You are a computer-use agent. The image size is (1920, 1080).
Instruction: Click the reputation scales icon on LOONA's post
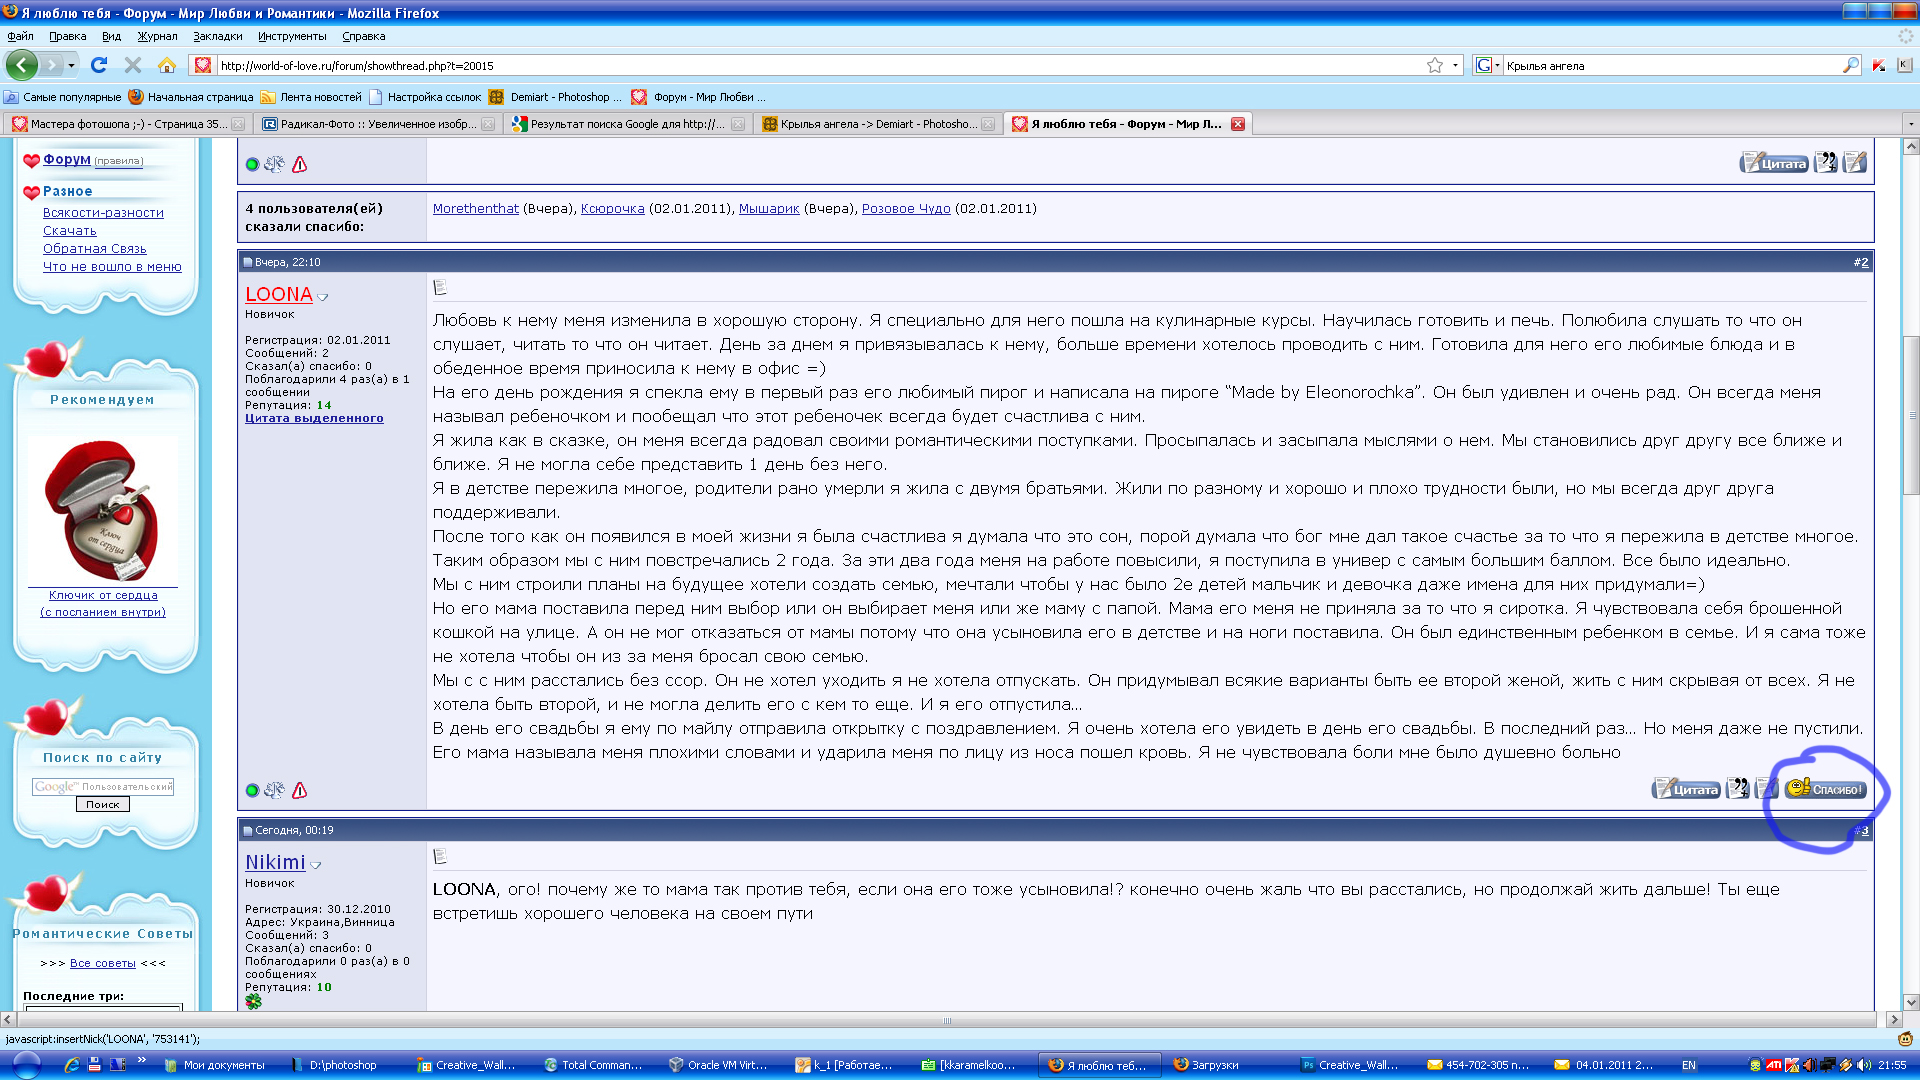[274, 790]
